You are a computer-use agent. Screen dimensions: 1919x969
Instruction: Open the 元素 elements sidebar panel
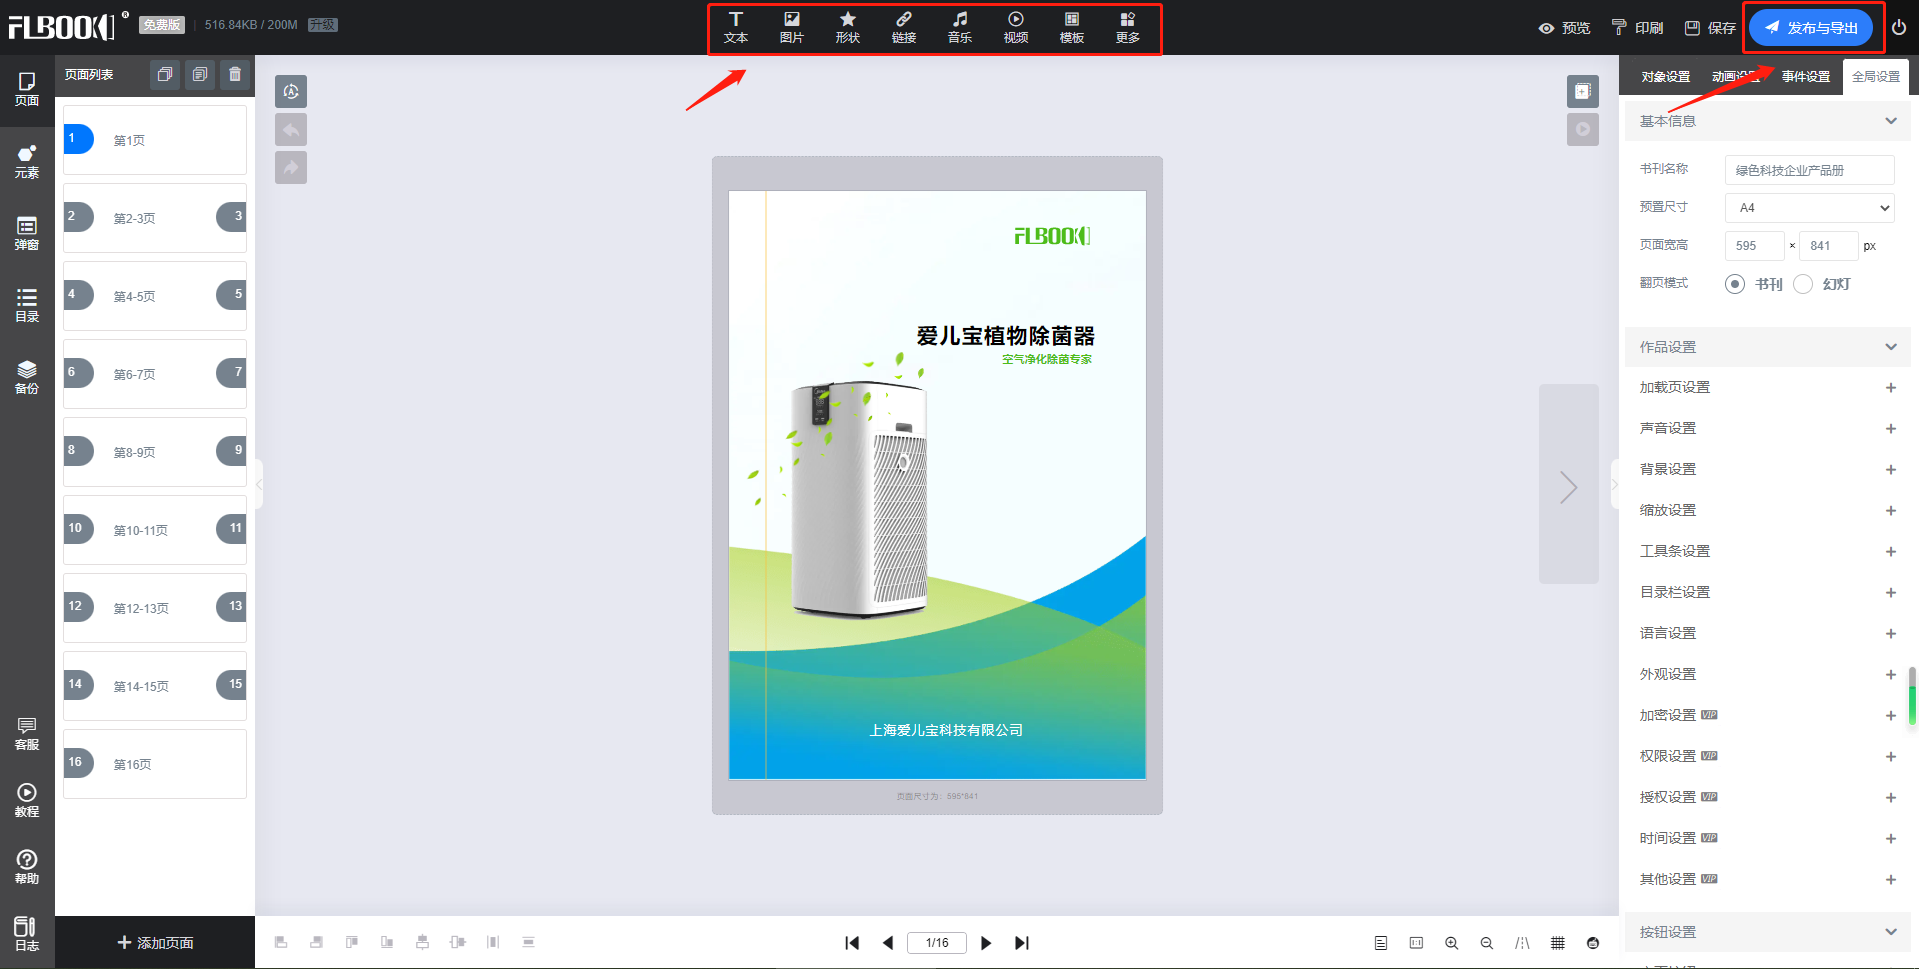coord(27,162)
